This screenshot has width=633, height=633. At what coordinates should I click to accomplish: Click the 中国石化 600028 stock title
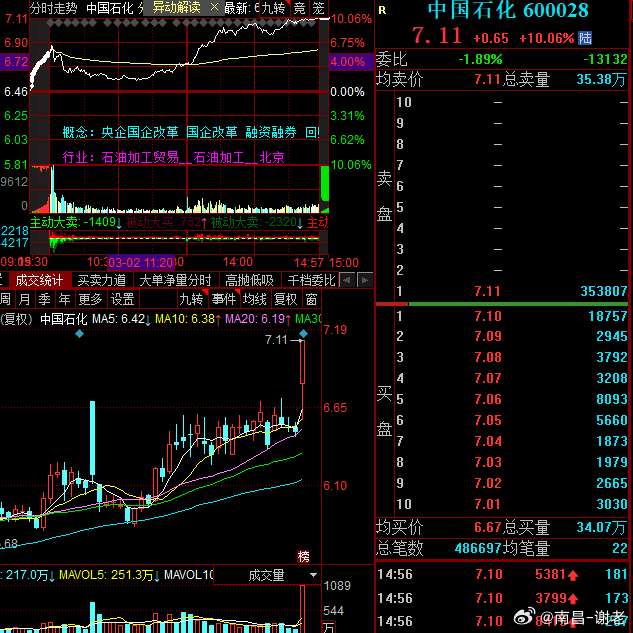[x=508, y=10]
